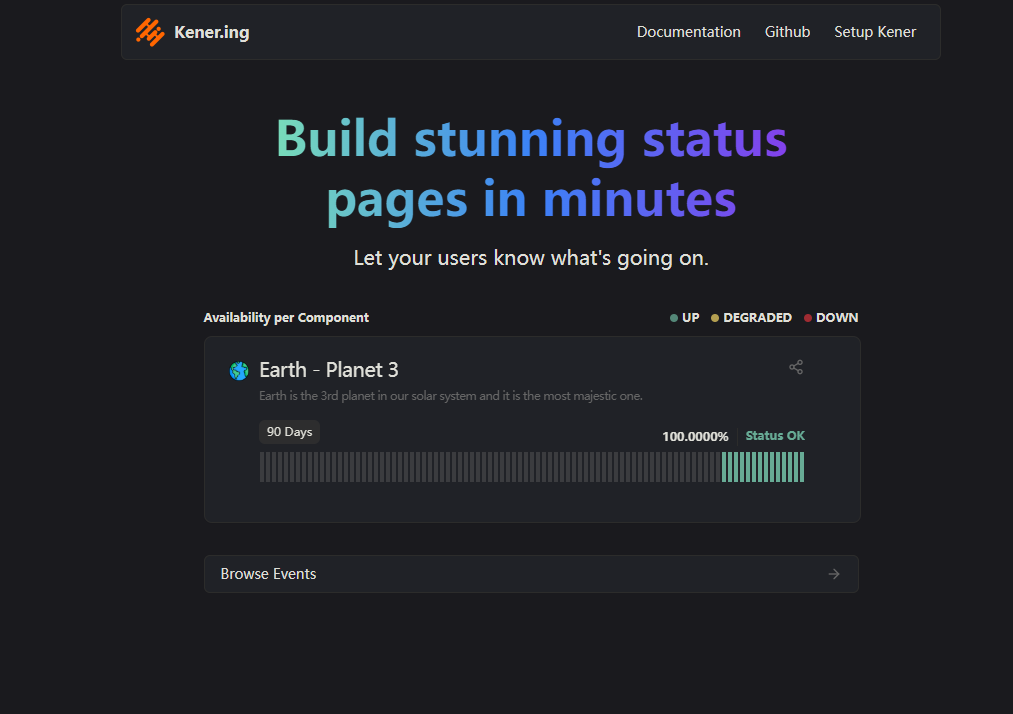Click the share icon for Earth monitor
This screenshot has width=1013, height=714.
(796, 367)
